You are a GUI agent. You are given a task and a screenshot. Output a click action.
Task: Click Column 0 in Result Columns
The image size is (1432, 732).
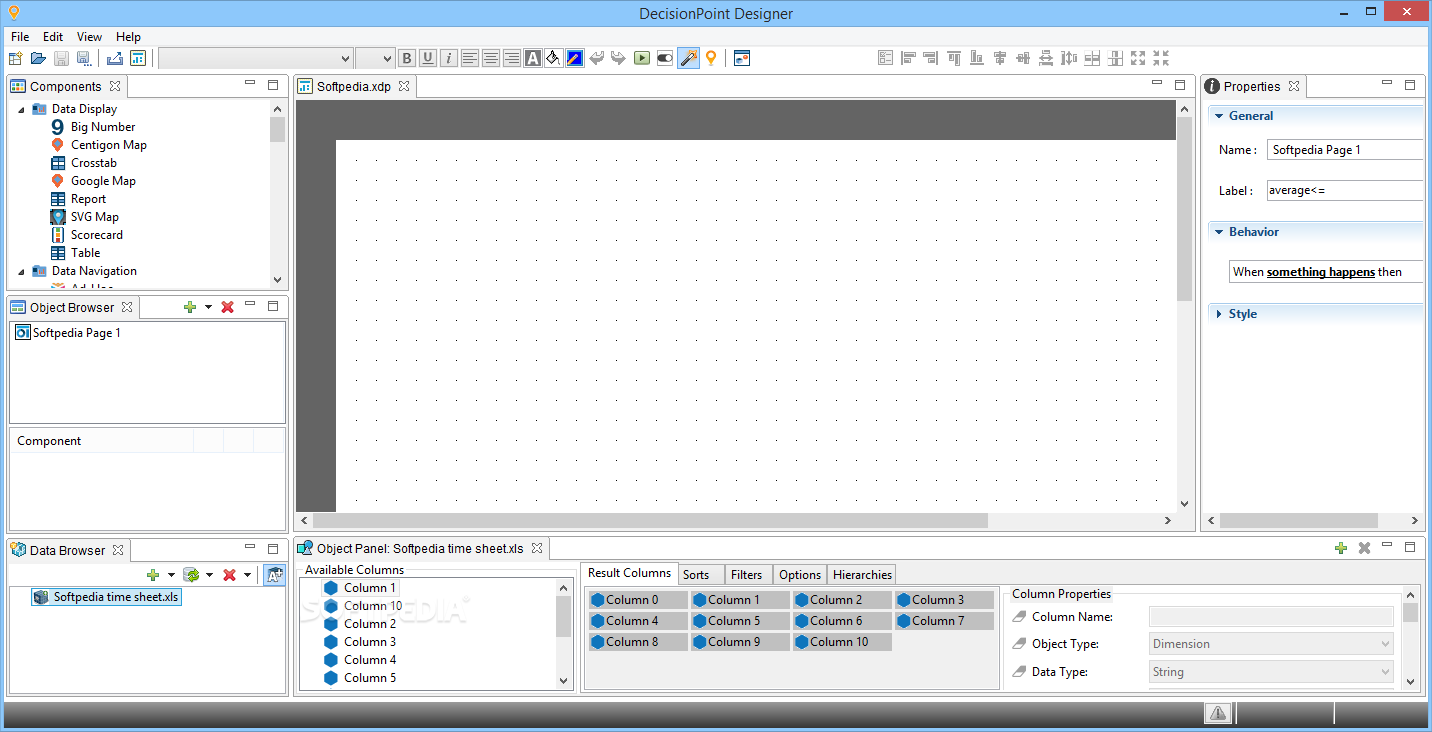(638, 600)
